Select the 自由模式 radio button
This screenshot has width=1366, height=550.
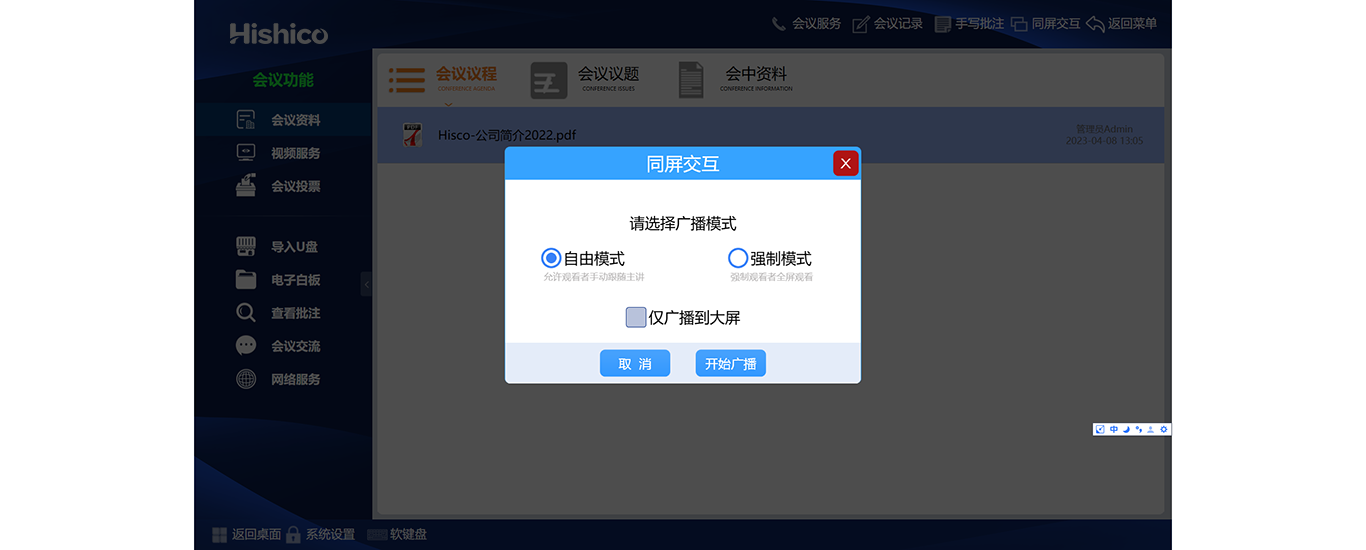coord(551,258)
